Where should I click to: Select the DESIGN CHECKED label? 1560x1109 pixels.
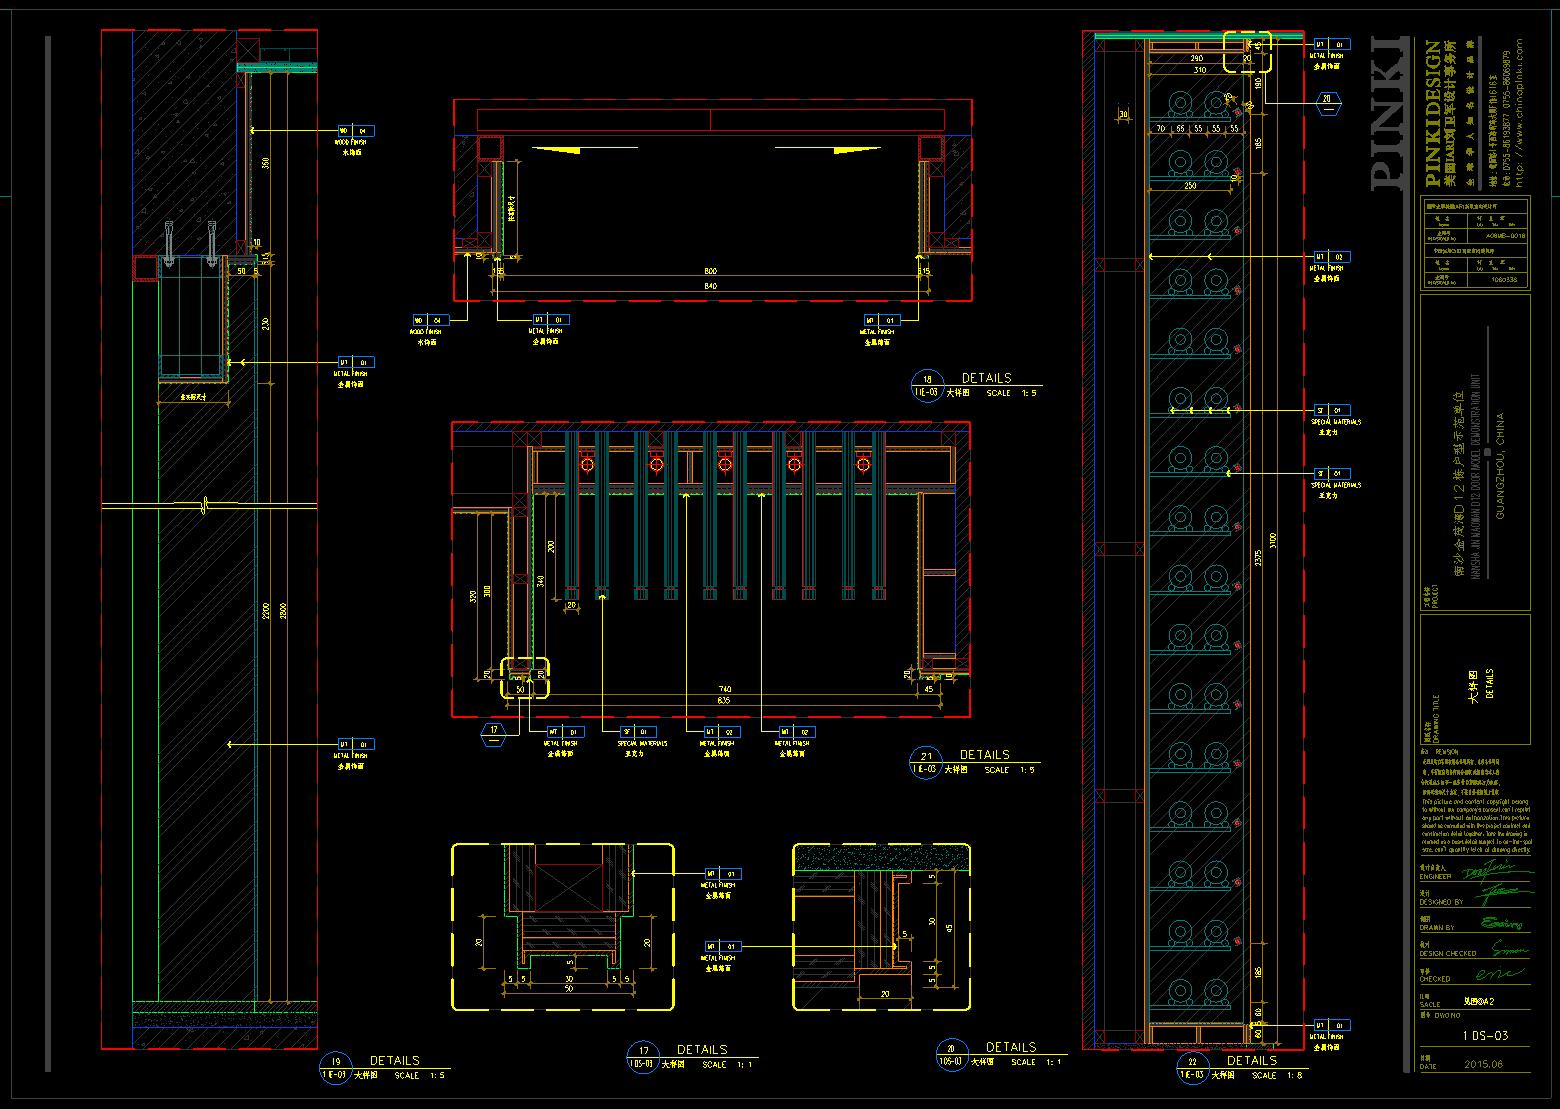(x=1448, y=954)
